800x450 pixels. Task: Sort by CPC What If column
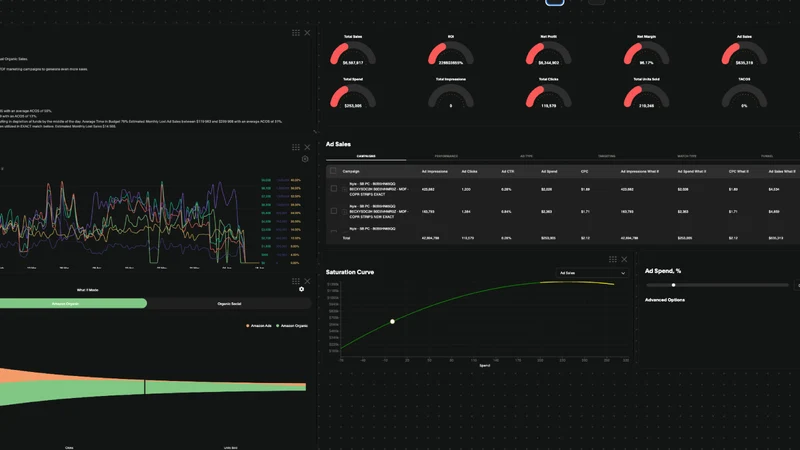click(x=738, y=171)
